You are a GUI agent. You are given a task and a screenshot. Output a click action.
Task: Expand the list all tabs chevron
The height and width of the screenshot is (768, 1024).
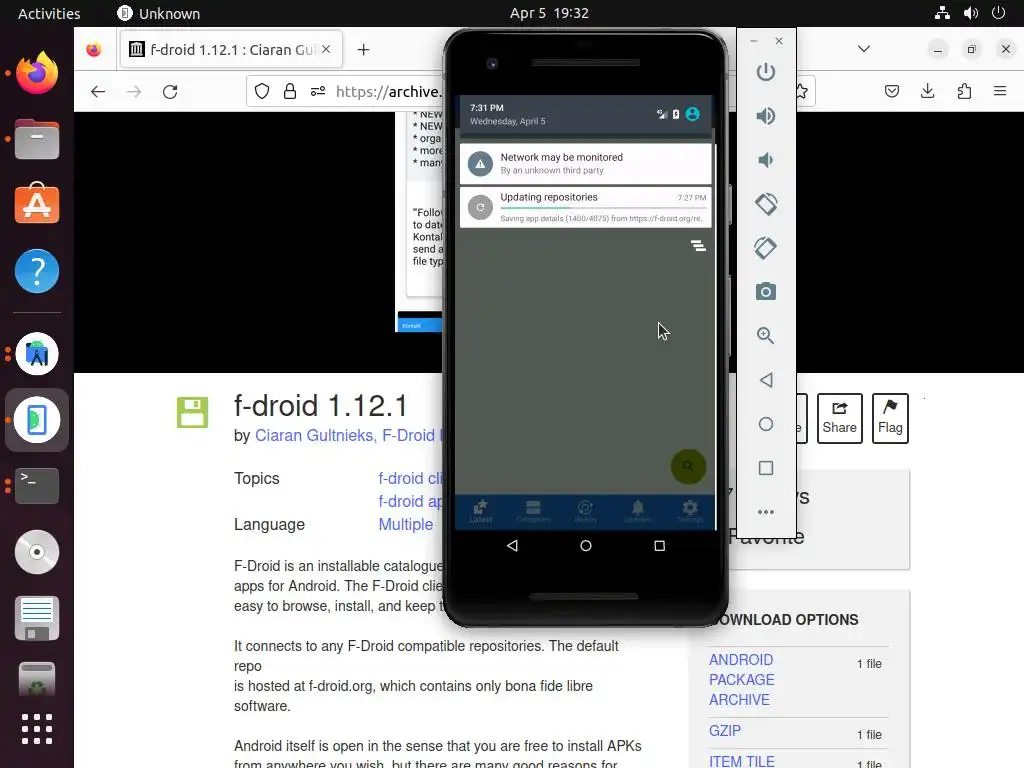pos(864,49)
